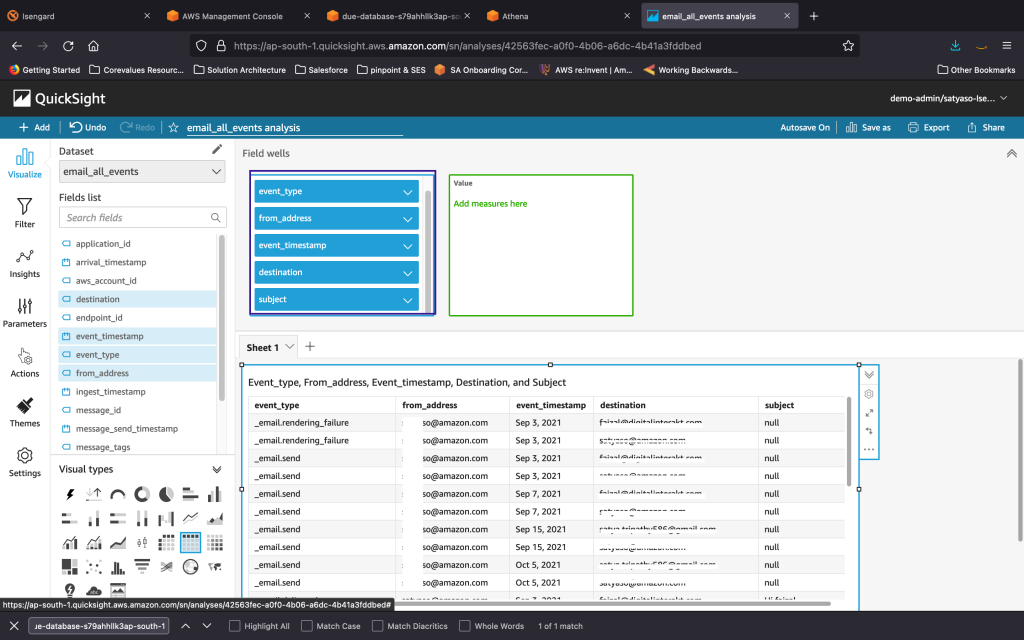1024x640 pixels.
Task: Click the Actions sidebar icon
Action: tap(25, 361)
